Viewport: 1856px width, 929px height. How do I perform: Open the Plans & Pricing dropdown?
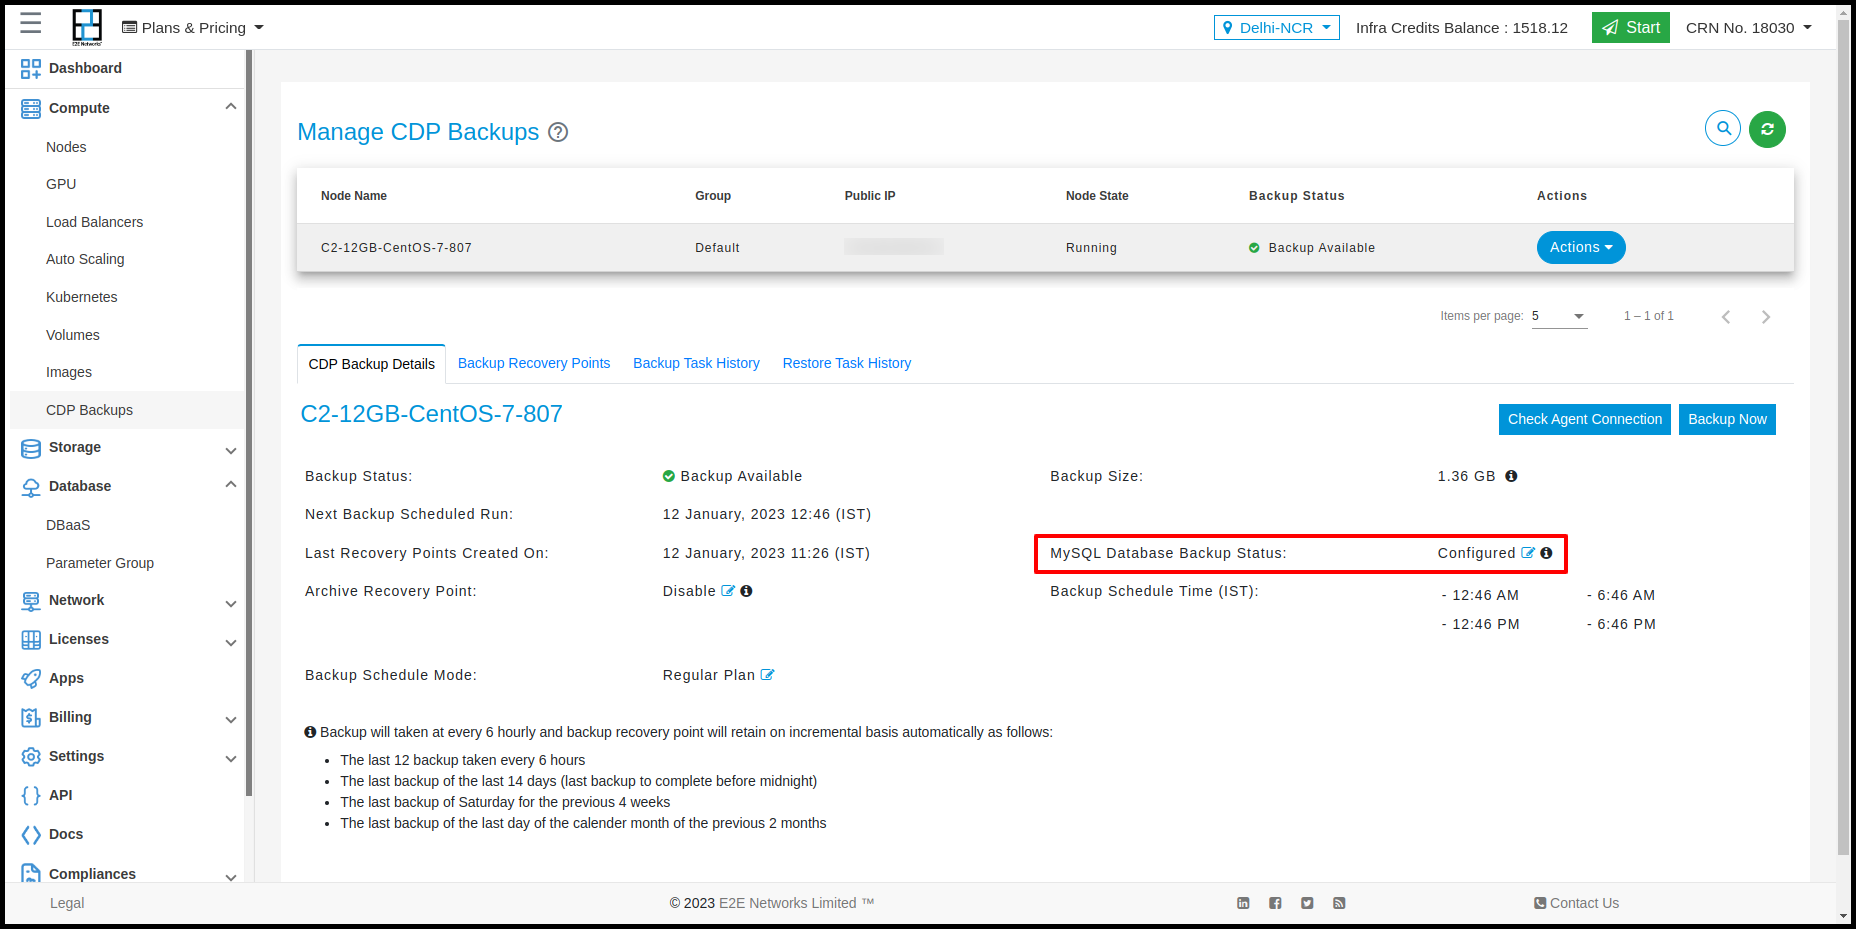(193, 28)
